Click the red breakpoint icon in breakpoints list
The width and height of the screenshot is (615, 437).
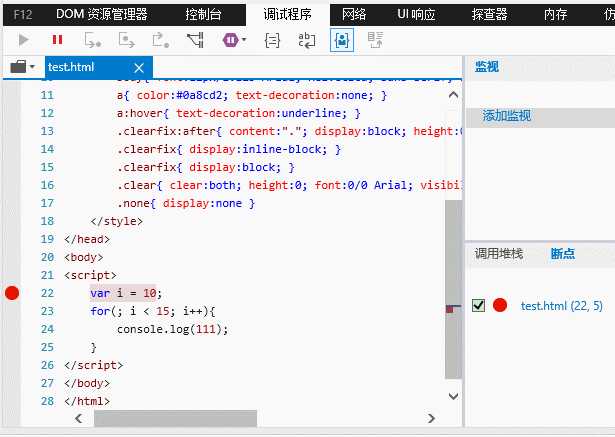click(500, 305)
